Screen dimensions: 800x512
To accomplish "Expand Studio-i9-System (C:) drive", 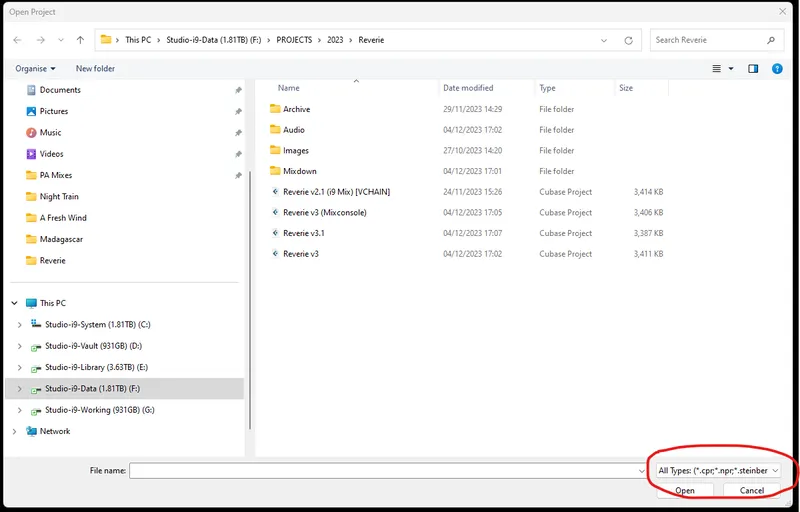I will [19, 325].
